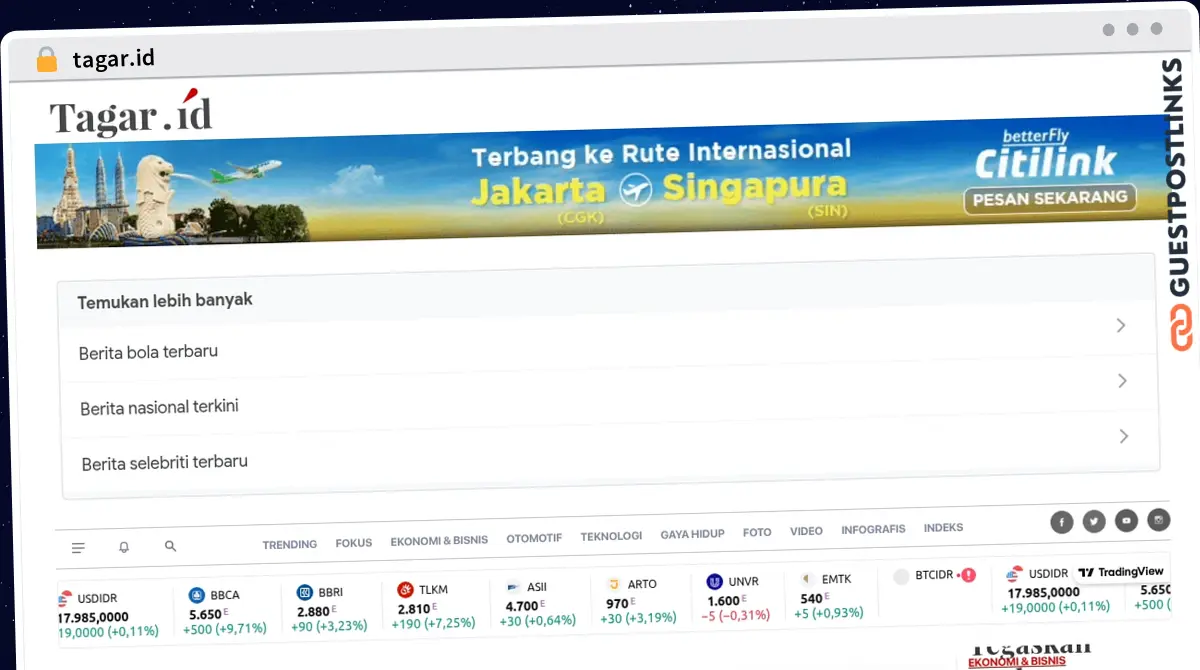
Task: Click the BTCIDR ticker label
Action: coord(934,575)
